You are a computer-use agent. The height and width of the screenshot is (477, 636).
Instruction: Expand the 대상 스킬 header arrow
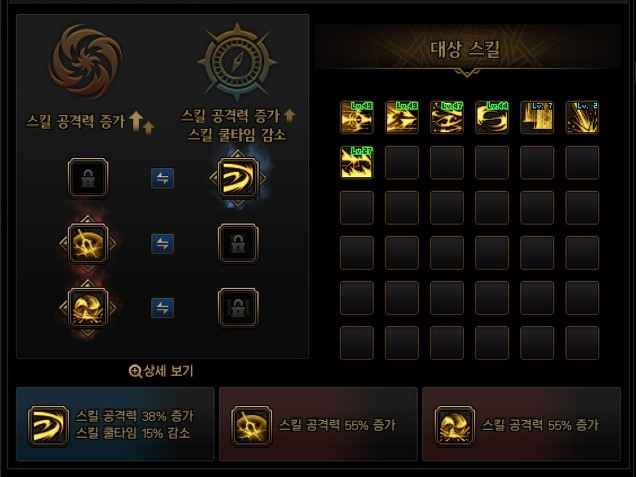coord(467,73)
